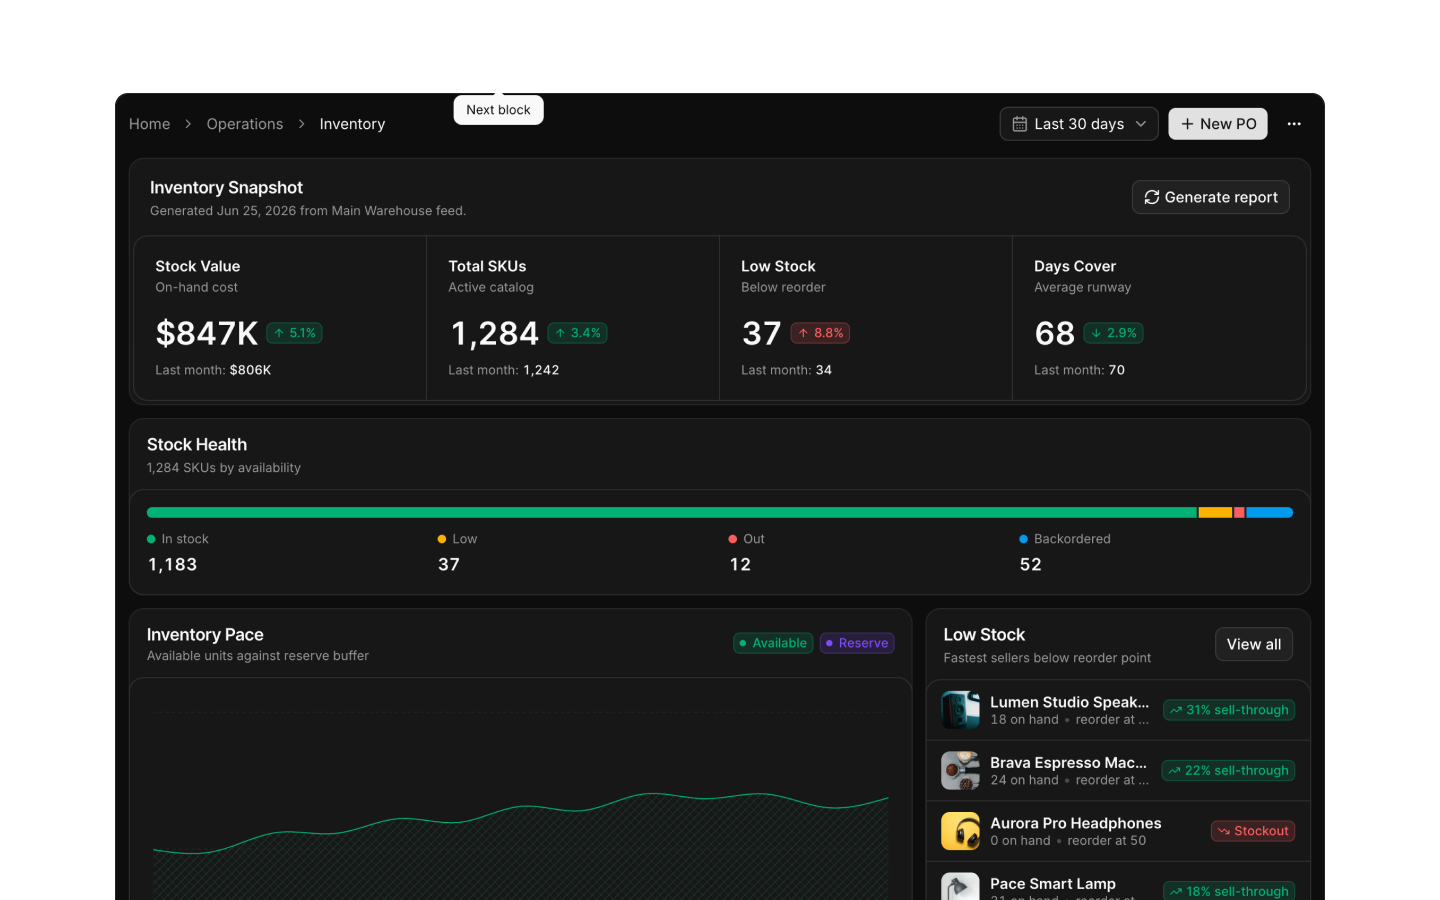Toggle the Reserve series legend chip
Viewport: 1440px width, 900px height.
[857, 643]
